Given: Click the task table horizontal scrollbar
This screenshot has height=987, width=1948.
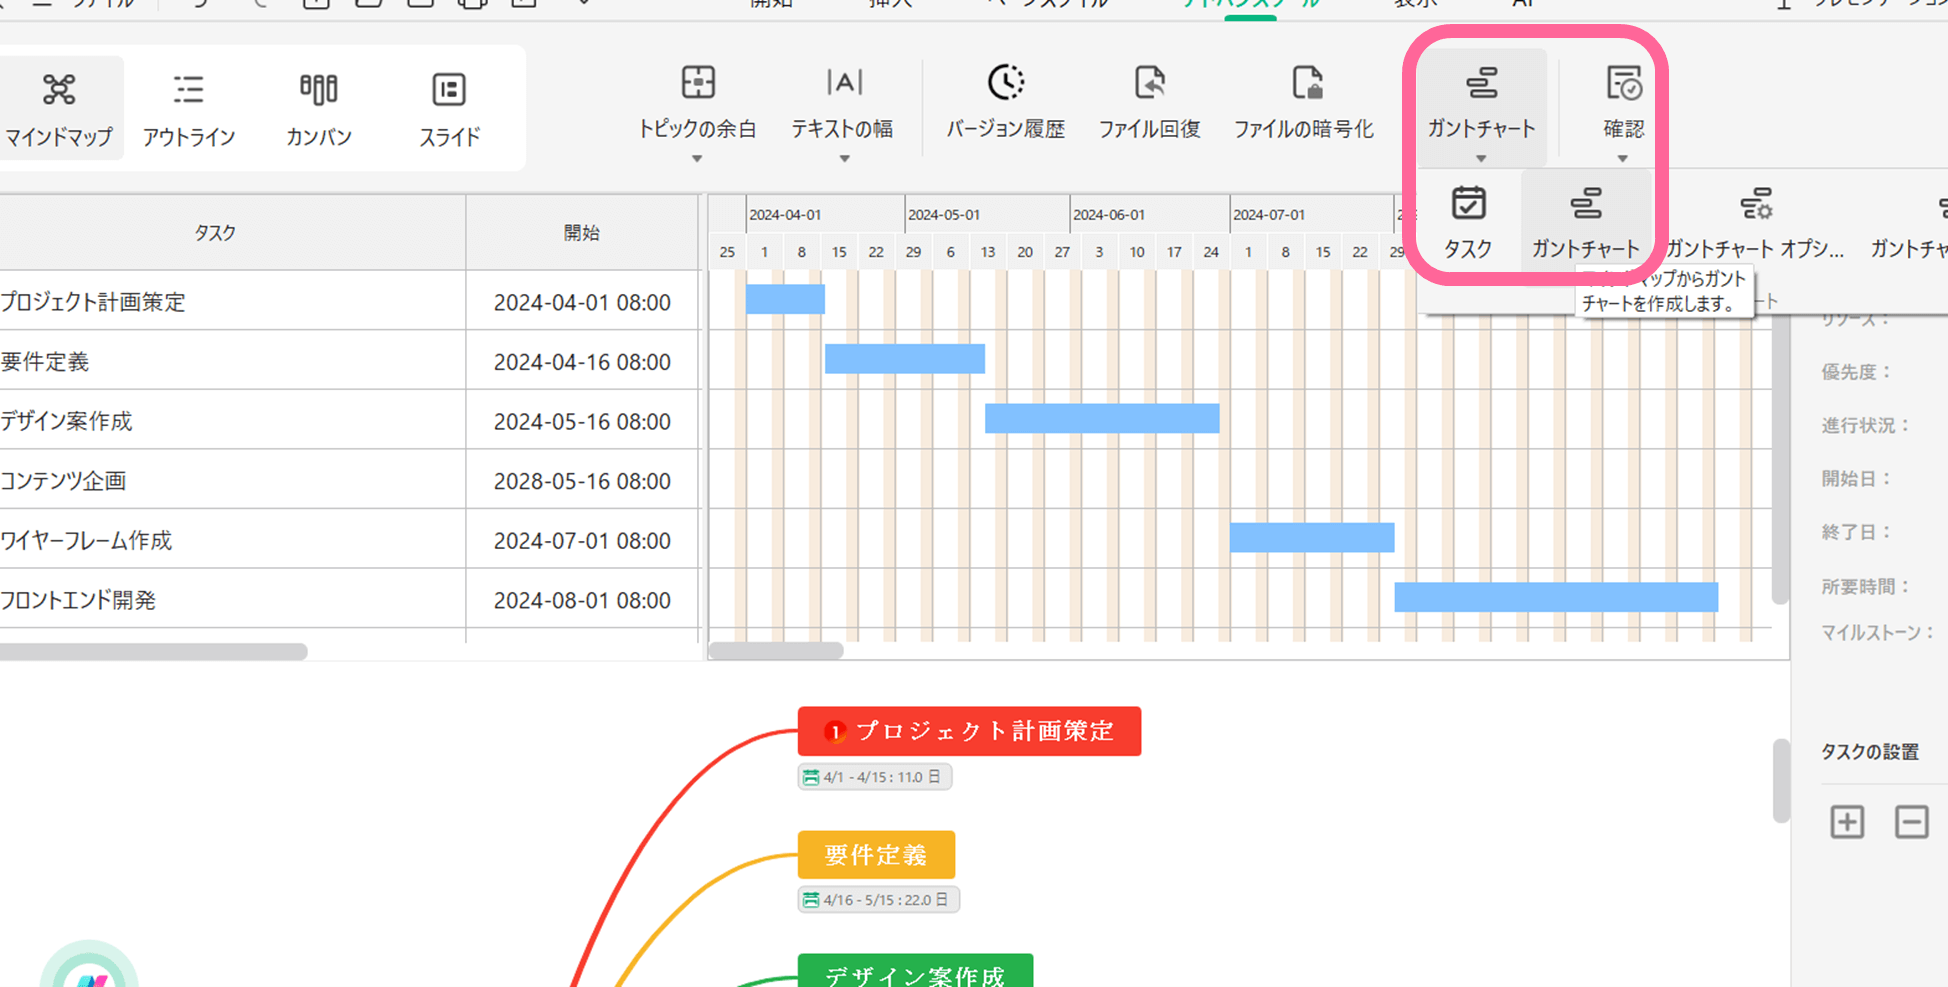Looking at the screenshot, I should [x=153, y=651].
